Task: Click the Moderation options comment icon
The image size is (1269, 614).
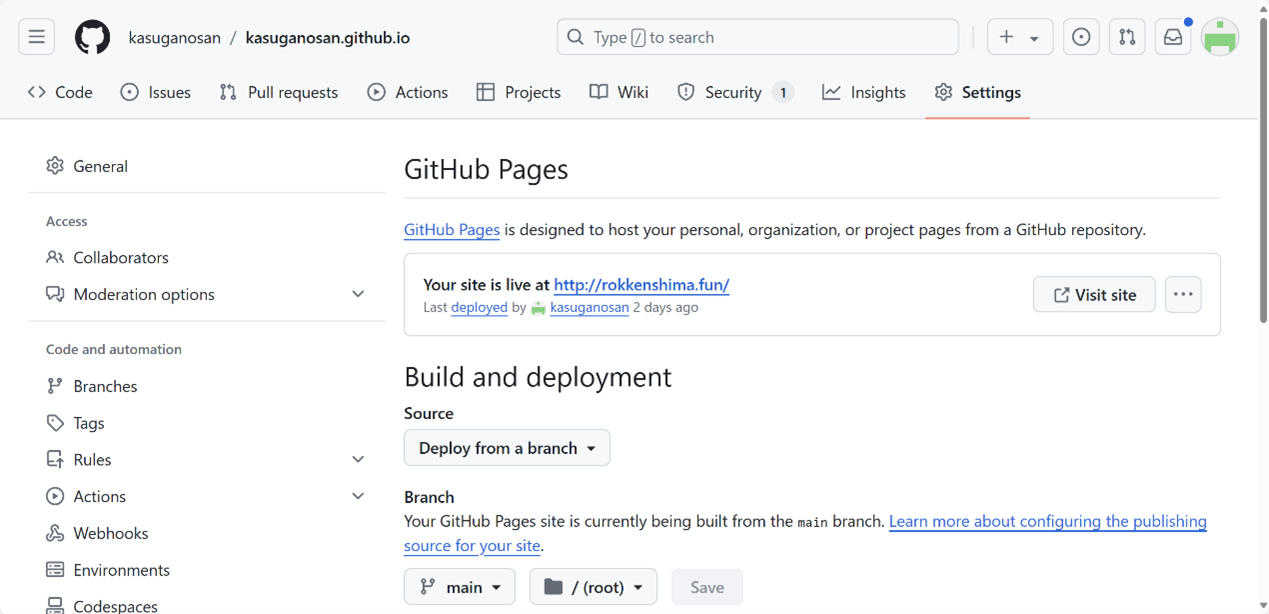Action: tap(55, 294)
